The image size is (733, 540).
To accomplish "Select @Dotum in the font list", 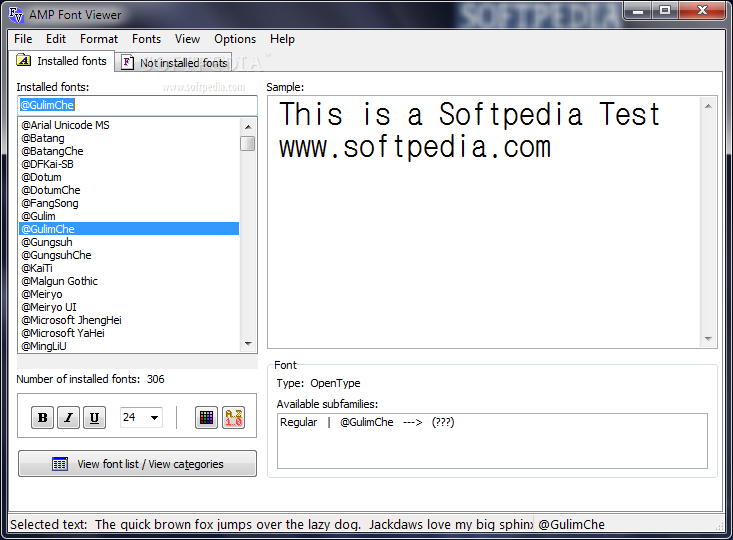I will click(x=129, y=177).
